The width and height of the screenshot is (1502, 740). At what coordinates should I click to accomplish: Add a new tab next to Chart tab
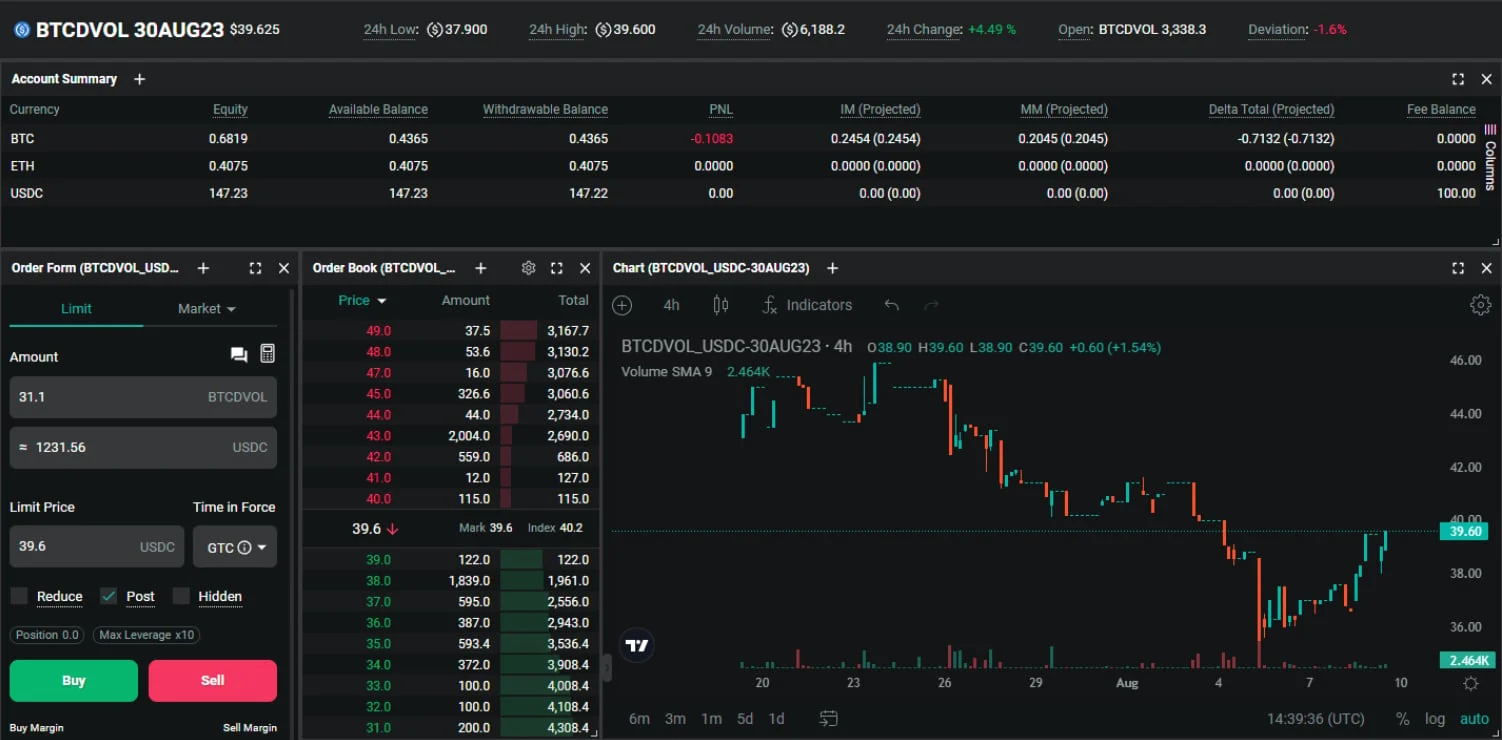[x=832, y=268]
